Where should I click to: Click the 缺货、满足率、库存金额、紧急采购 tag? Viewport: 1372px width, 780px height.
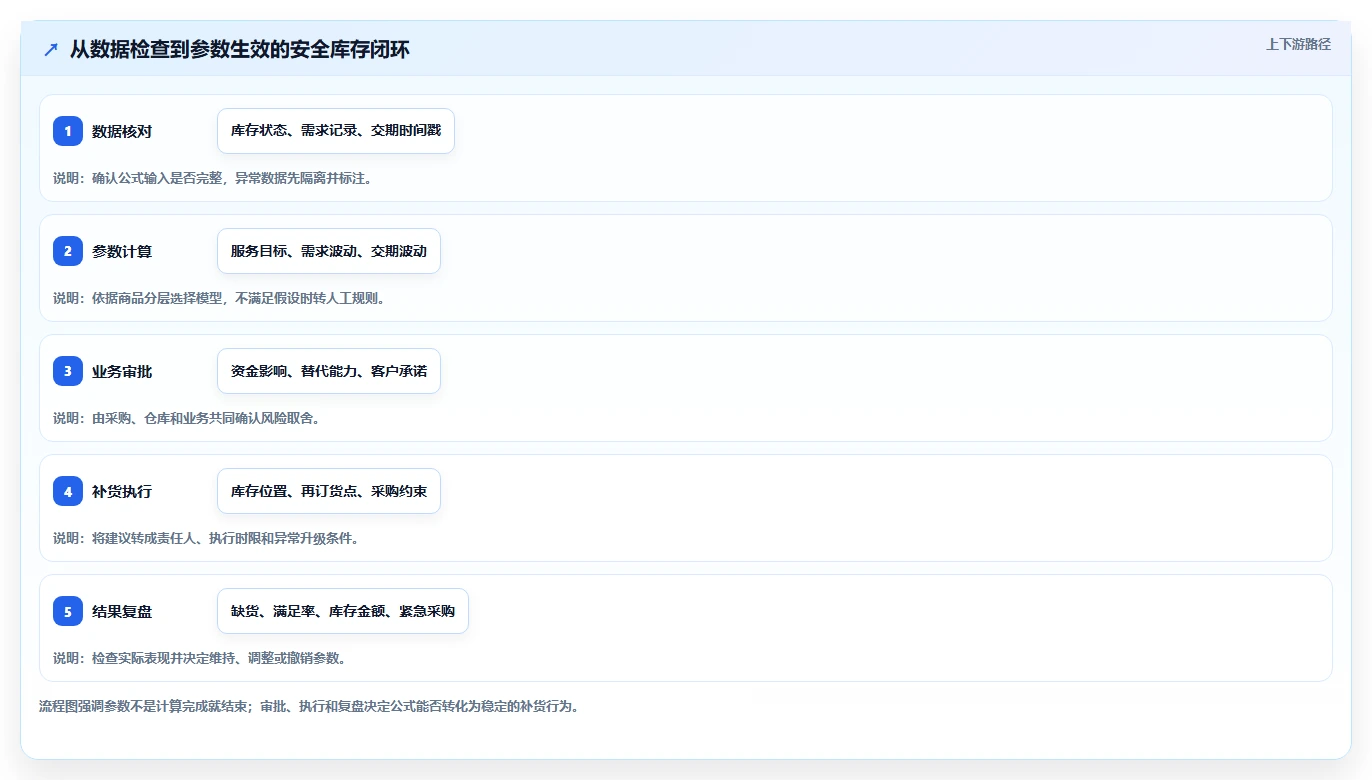pyautogui.click(x=343, y=611)
